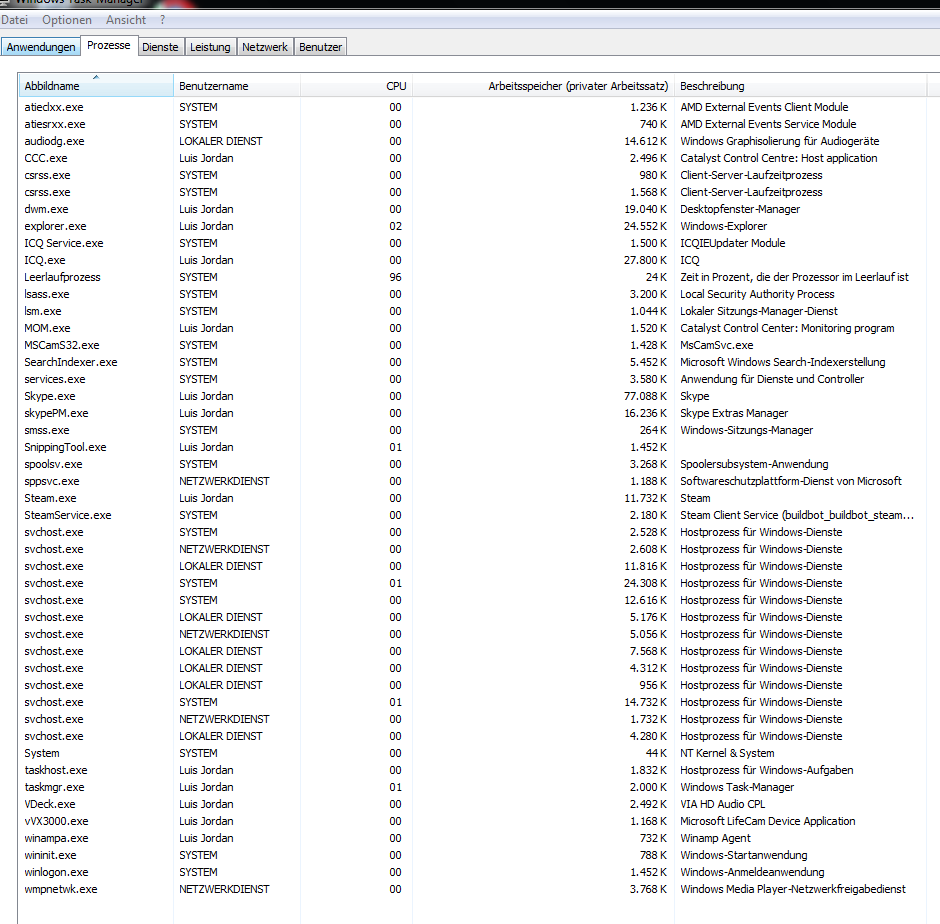Click the Windows-Explorer description
This screenshot has width=940, height=924.
click(723, 226)
